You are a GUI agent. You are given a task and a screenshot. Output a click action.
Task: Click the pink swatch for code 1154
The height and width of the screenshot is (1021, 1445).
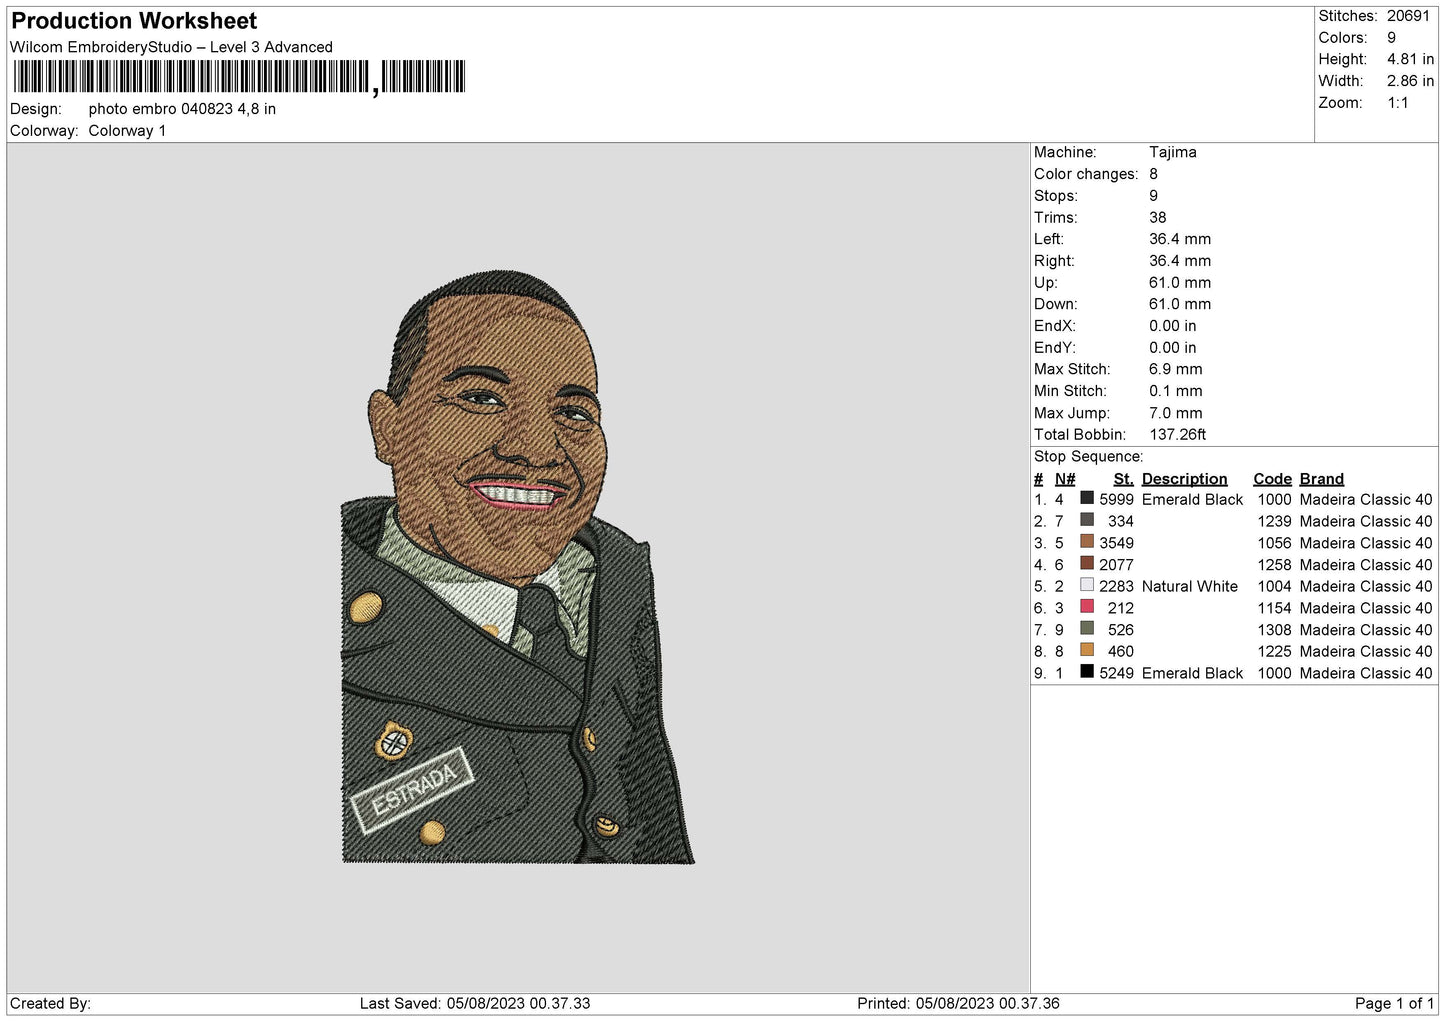point(1087,607)
